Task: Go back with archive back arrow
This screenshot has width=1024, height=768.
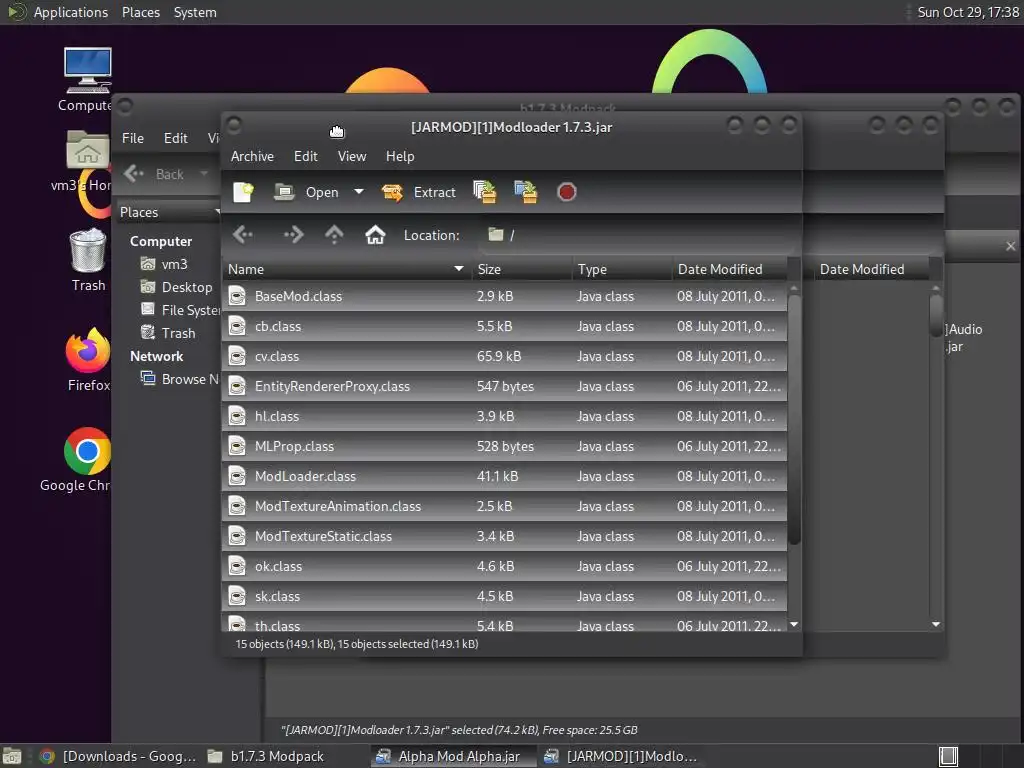Action: [x=243, y=234]
